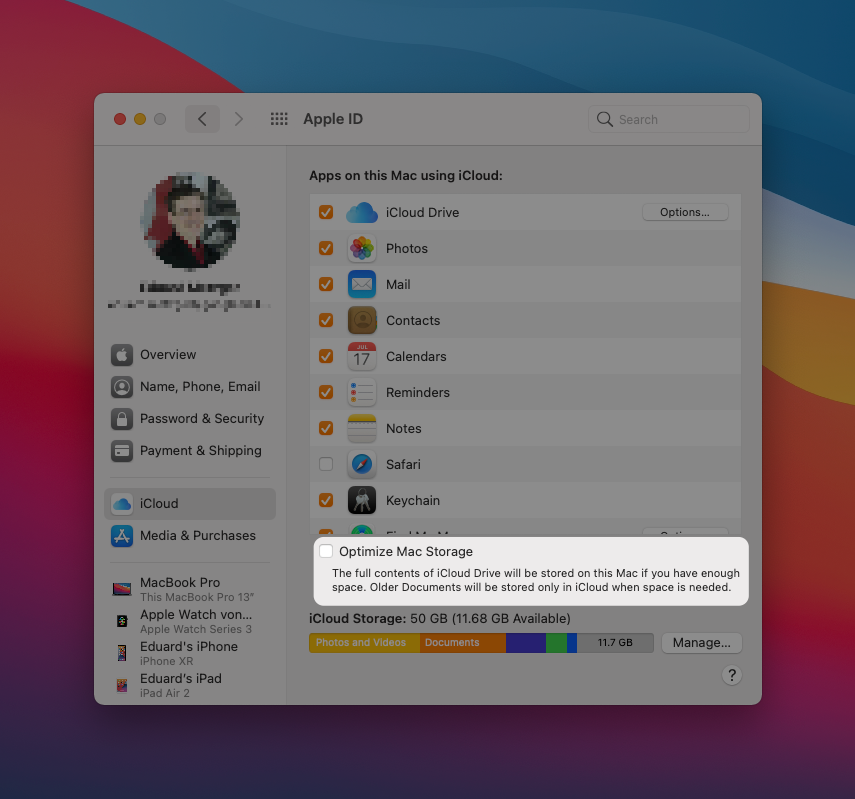Screen dimensions: 855x799
Task: Enable the Safari checkbox
Action: coord(326,464)
